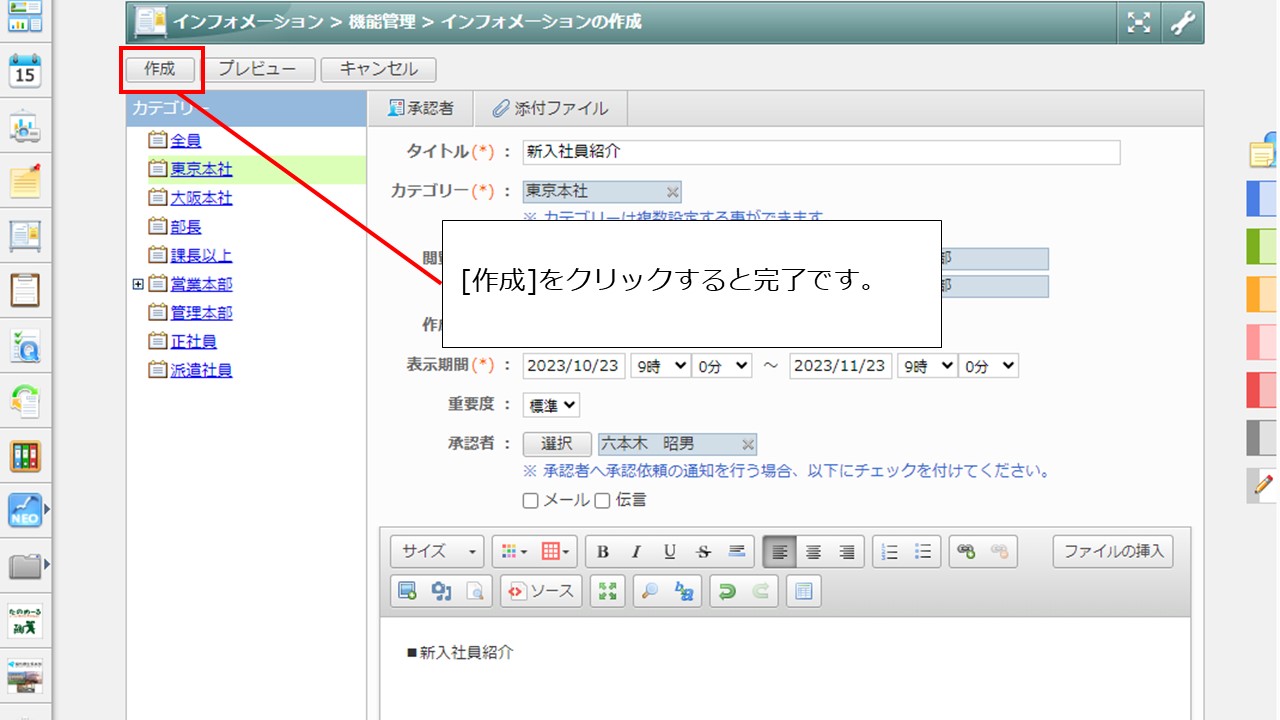Remove the 東京本社 category tag
Viewport: 1280px width, 720px height.
(x=672, y=192)
